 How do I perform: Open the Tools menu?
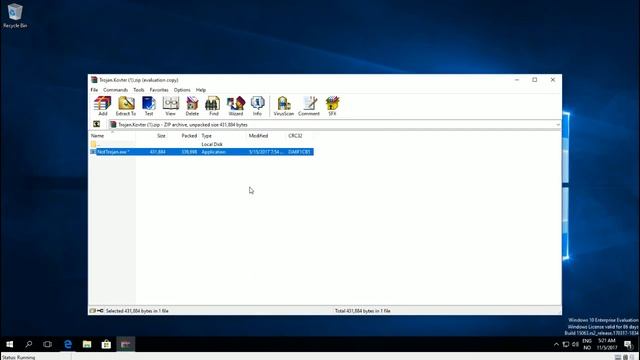(x=139, y=90)
